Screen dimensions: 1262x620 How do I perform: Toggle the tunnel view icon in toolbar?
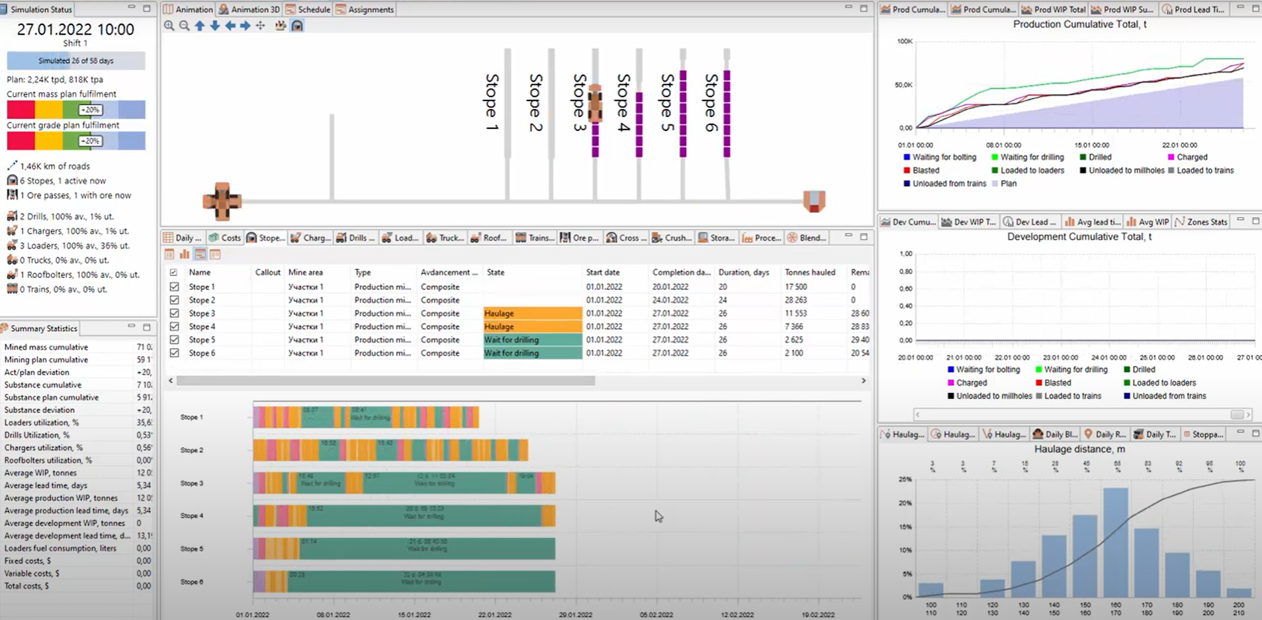coord(297,26)
